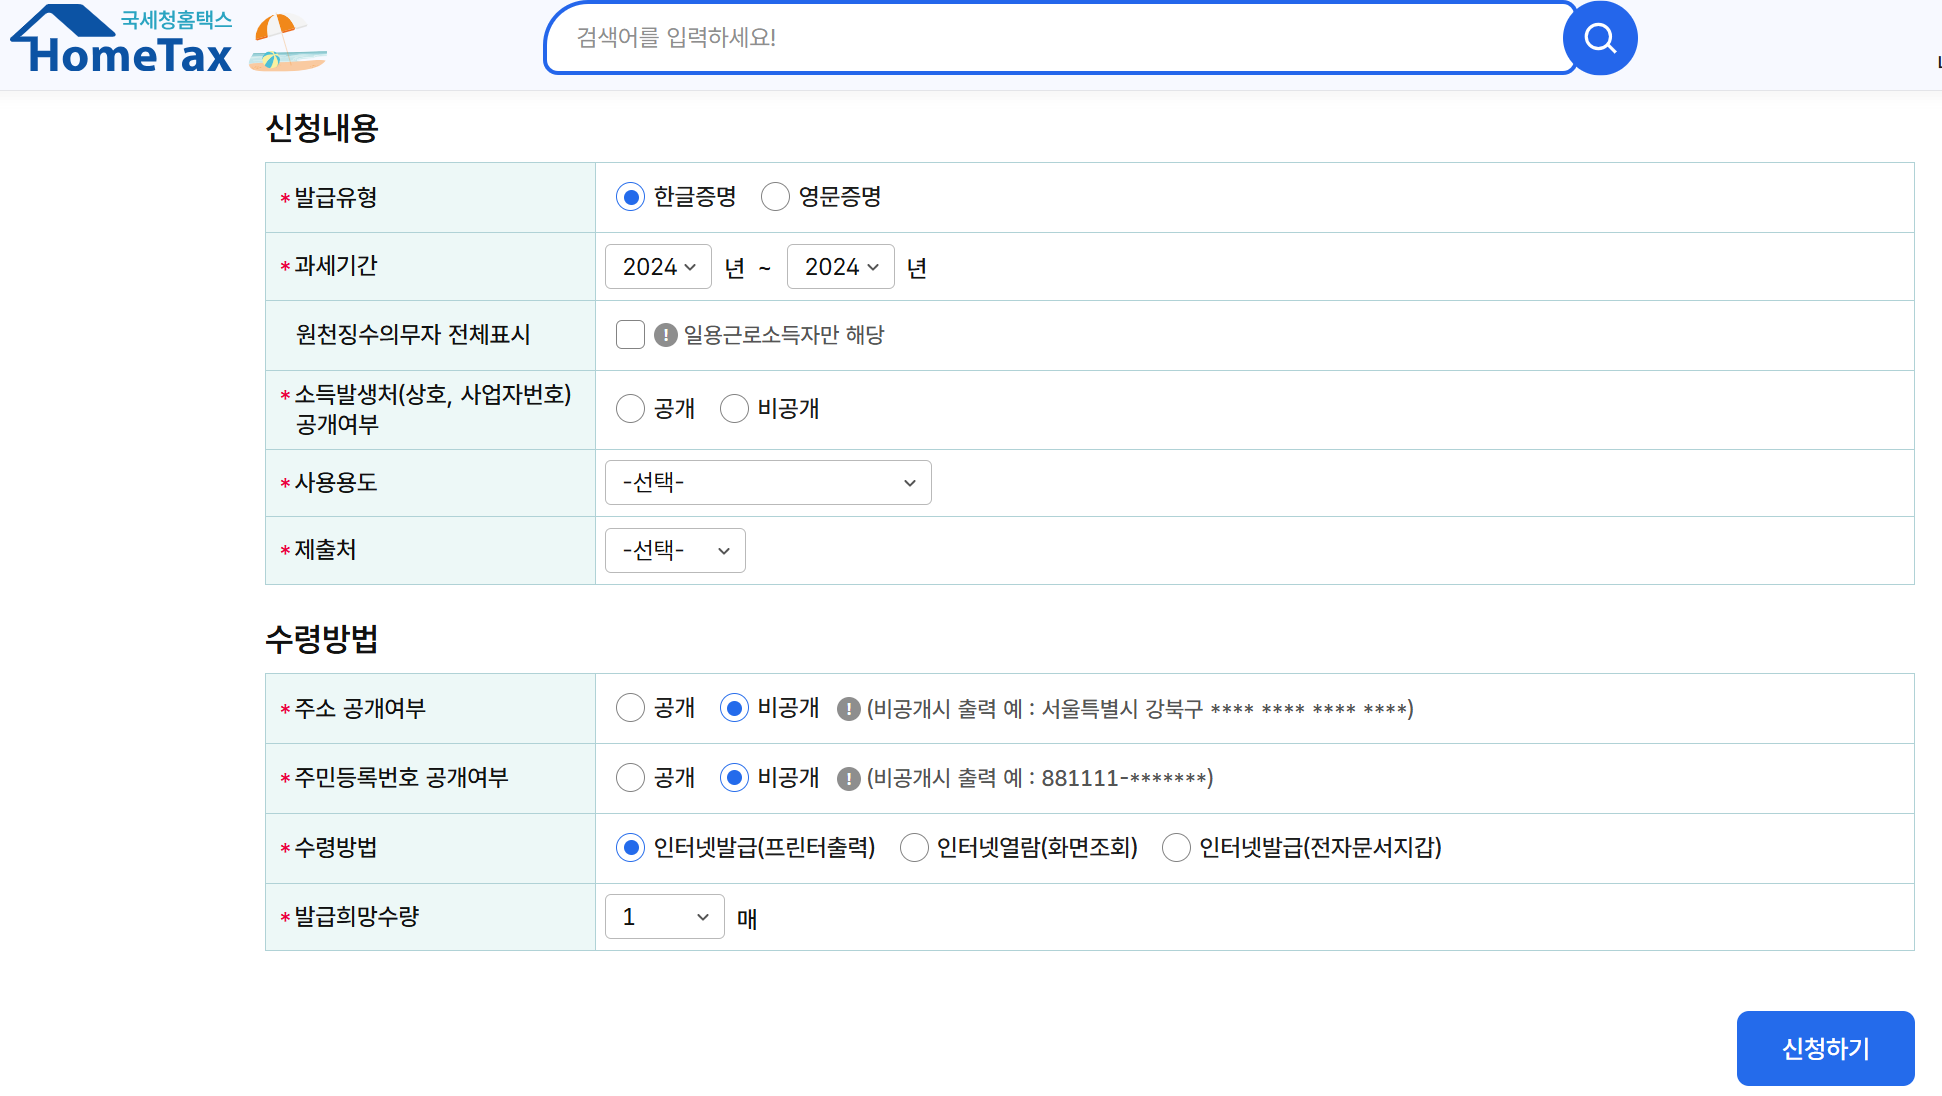1942x1096 pixels.
Task: Click the HomeTax logo
Action: pyautogui.click(x=122, y=40)
